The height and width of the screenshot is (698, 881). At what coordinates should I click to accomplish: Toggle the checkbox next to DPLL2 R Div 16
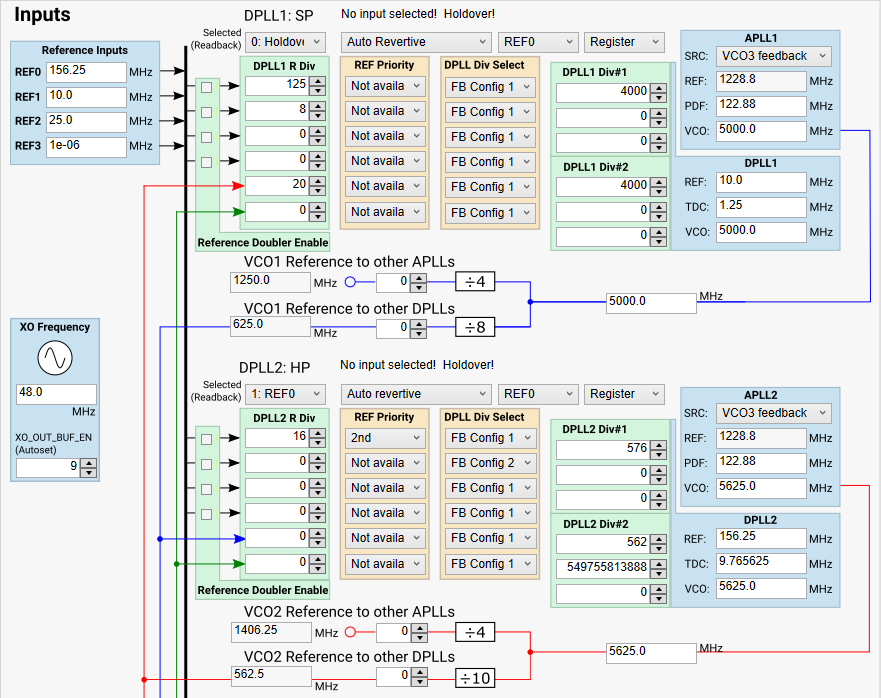pyautogui.click(x=207, y=438)
